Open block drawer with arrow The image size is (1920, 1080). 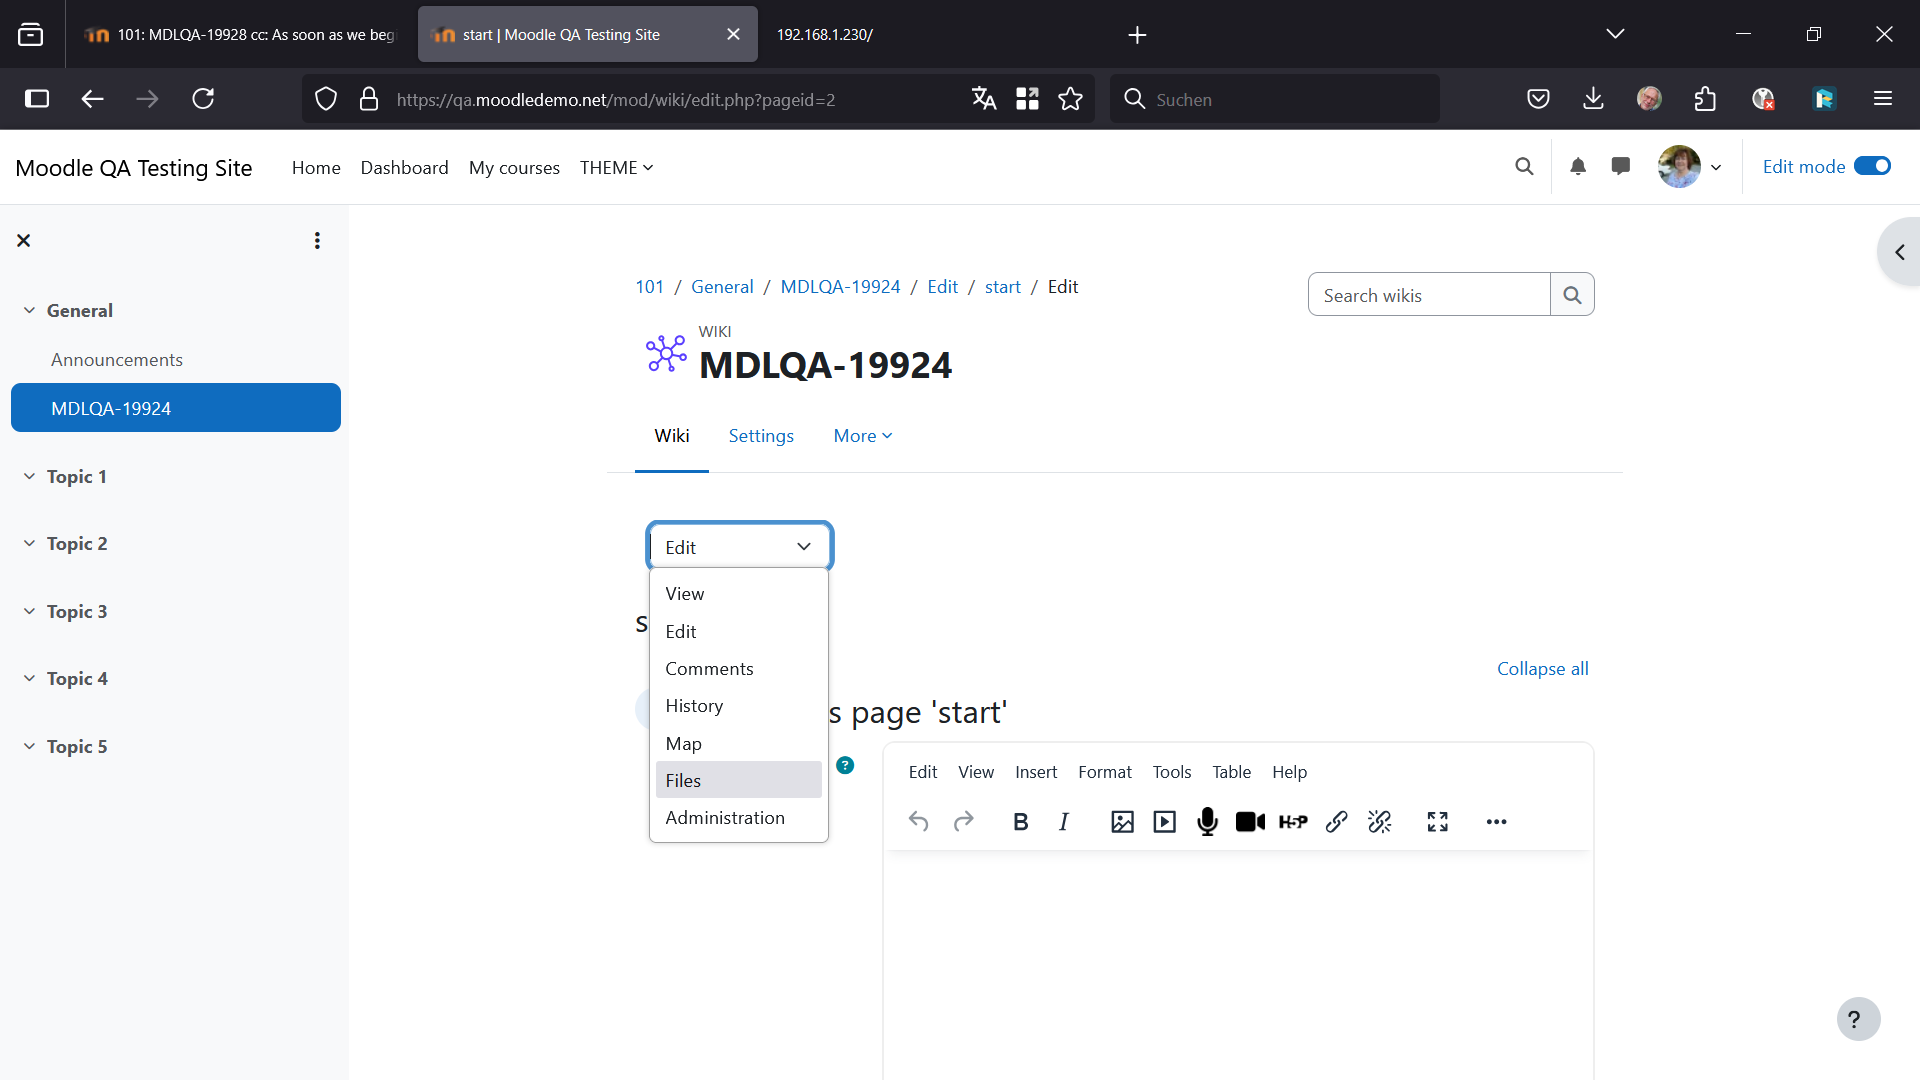coord(1900,252)
